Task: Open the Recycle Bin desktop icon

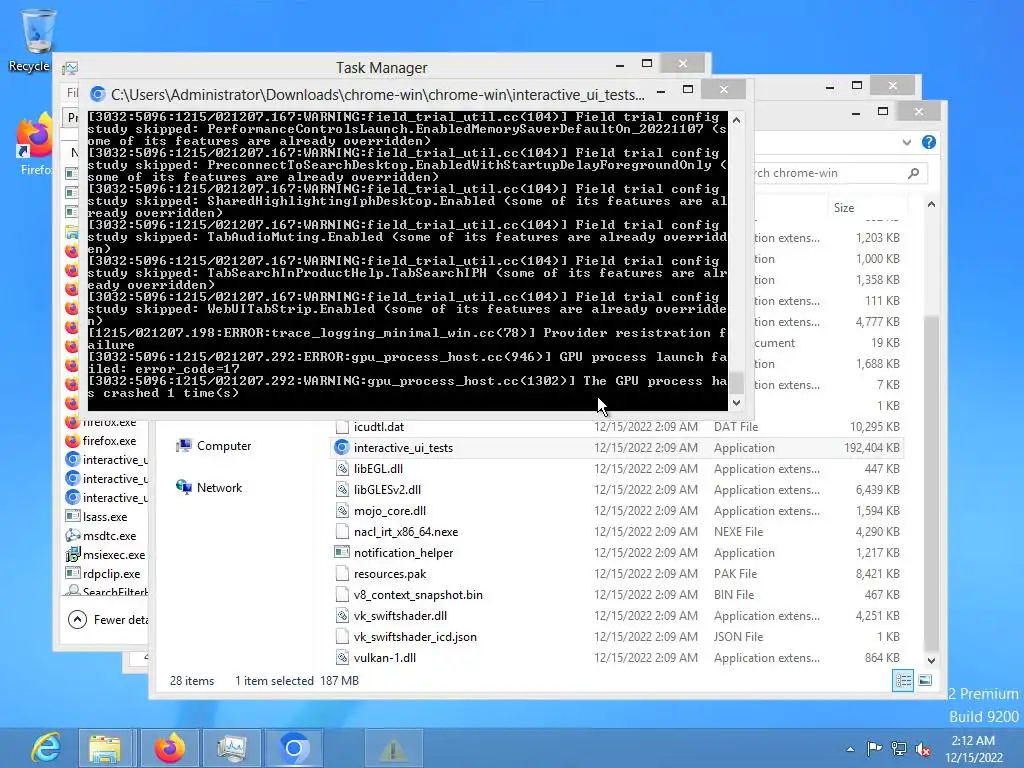Action: [x=37, y=40]
